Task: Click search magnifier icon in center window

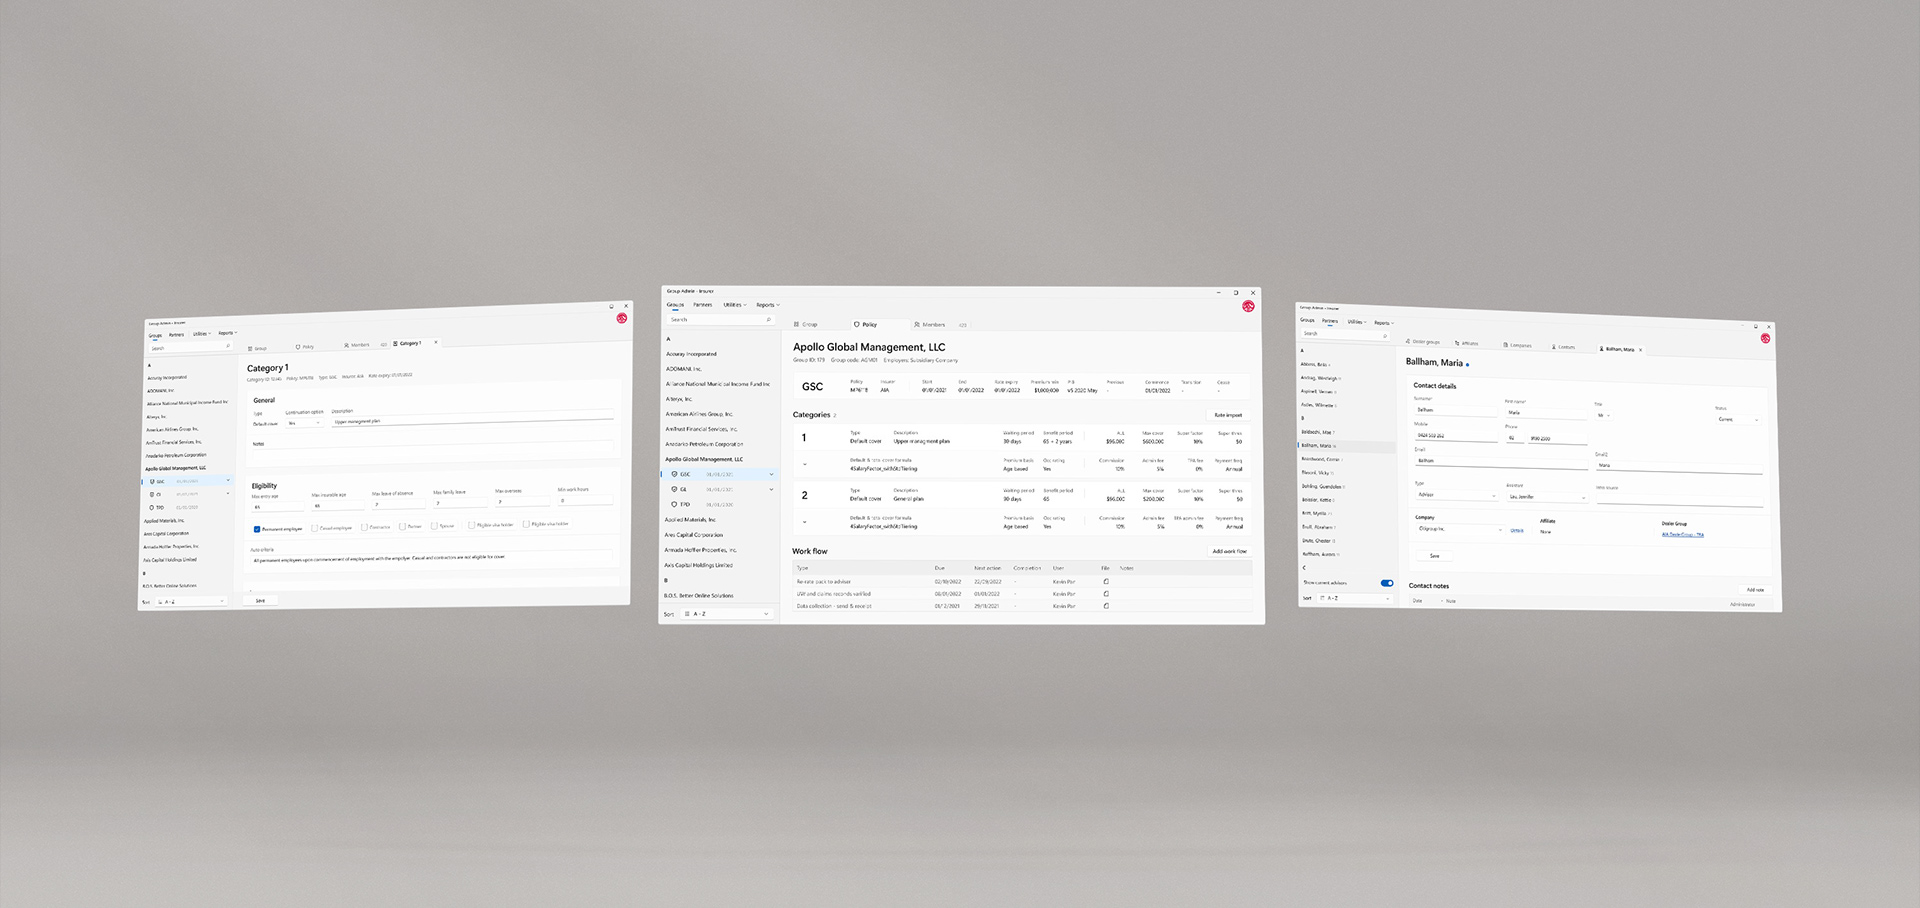Action: 768,320
